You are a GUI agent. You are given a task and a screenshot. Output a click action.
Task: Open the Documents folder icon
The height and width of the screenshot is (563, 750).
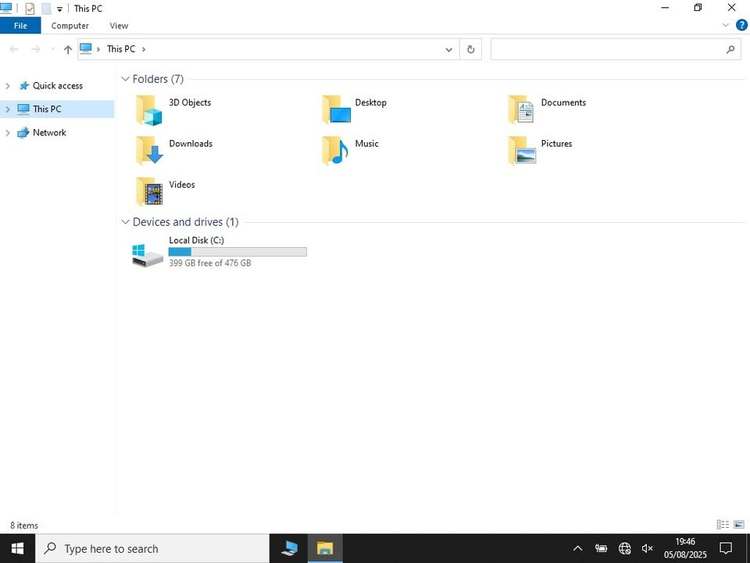[521, 110]
